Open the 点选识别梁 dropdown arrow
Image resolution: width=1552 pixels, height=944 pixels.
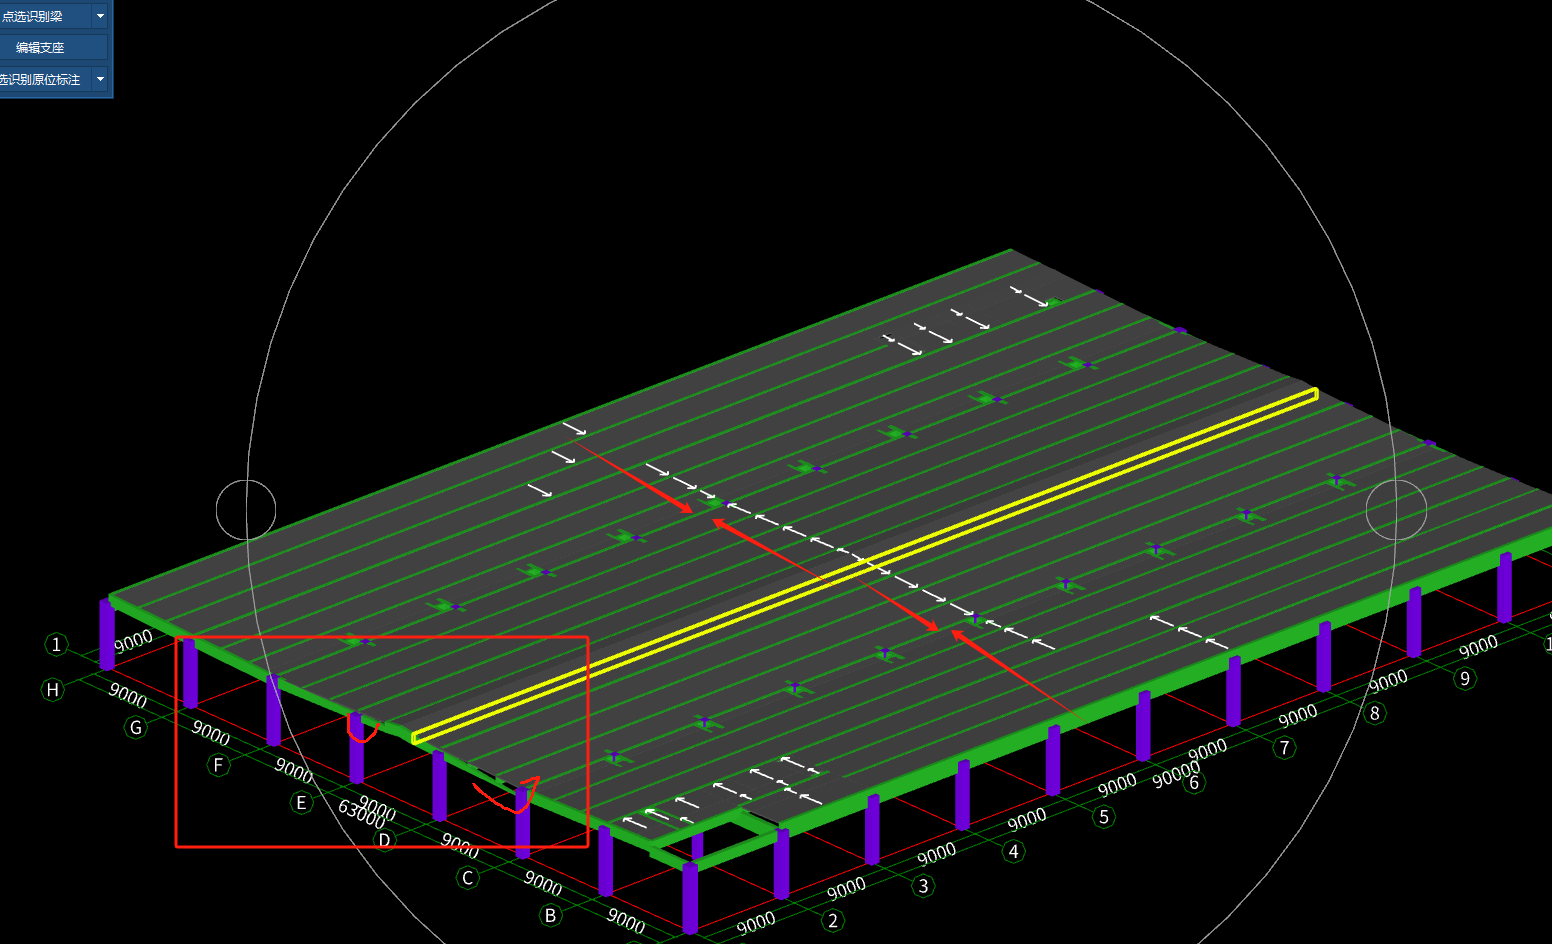[x=100, y=16]
